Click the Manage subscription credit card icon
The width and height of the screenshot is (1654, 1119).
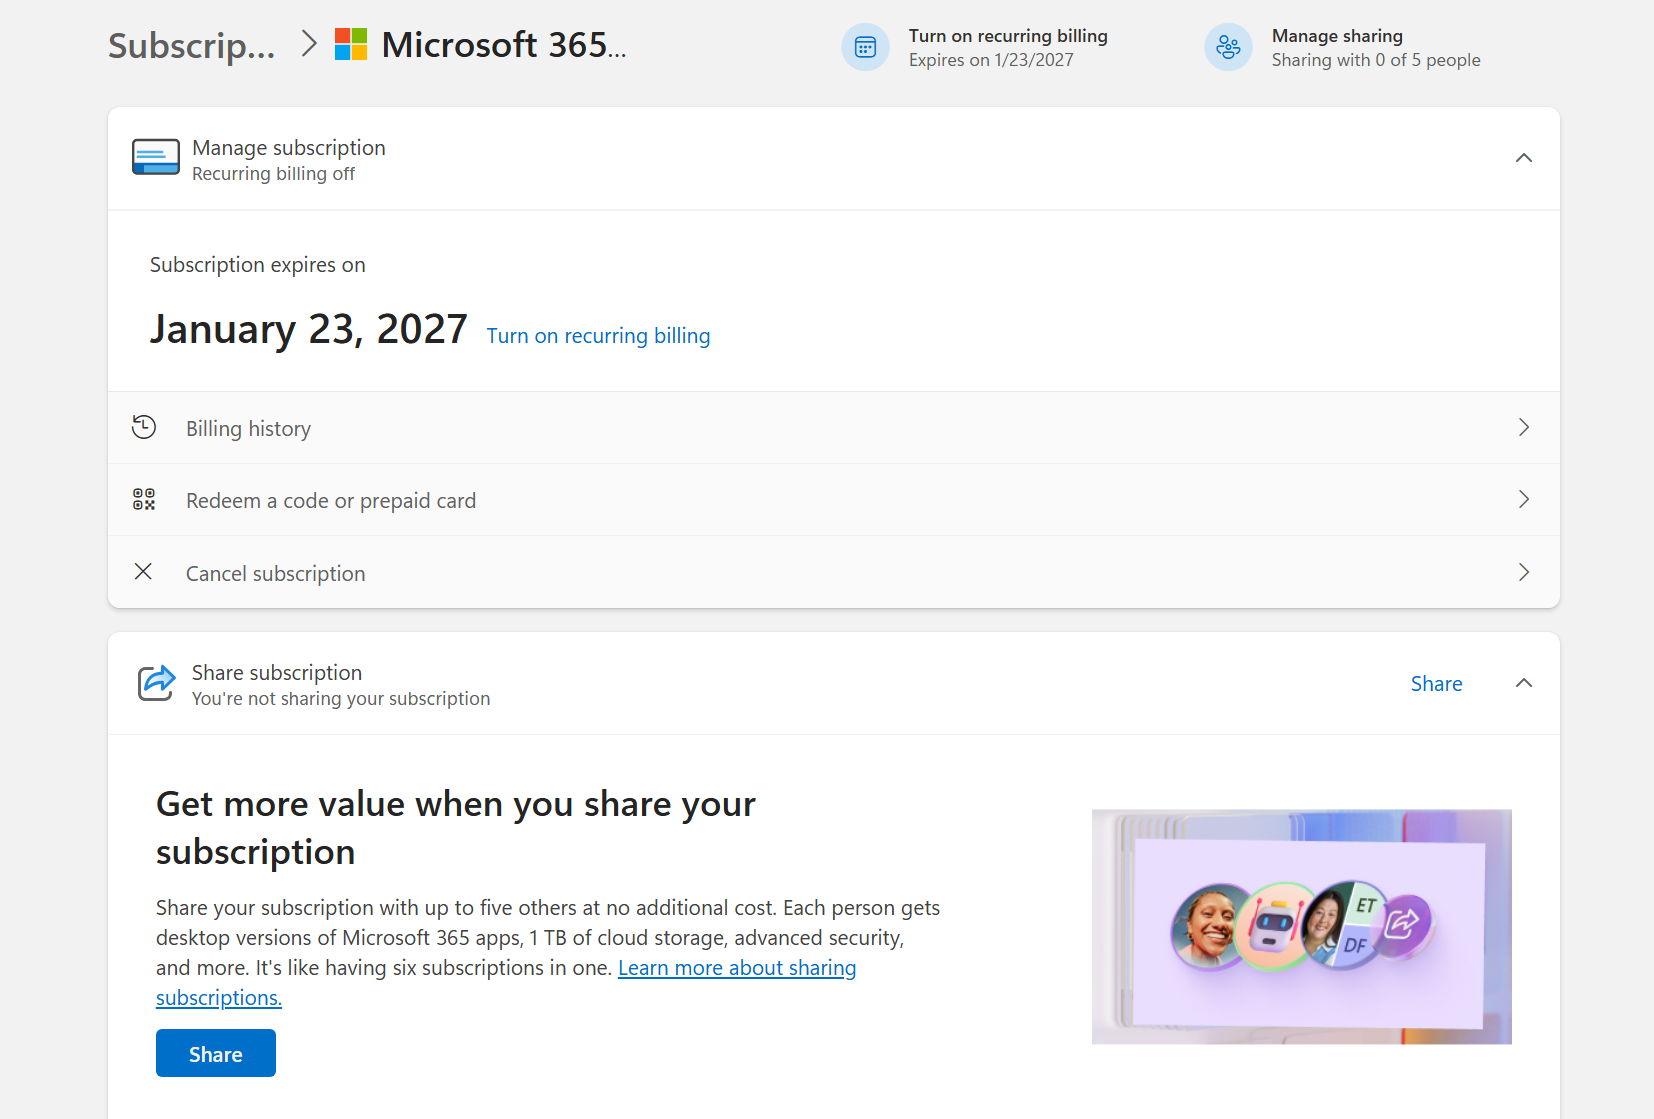[156, 157]
